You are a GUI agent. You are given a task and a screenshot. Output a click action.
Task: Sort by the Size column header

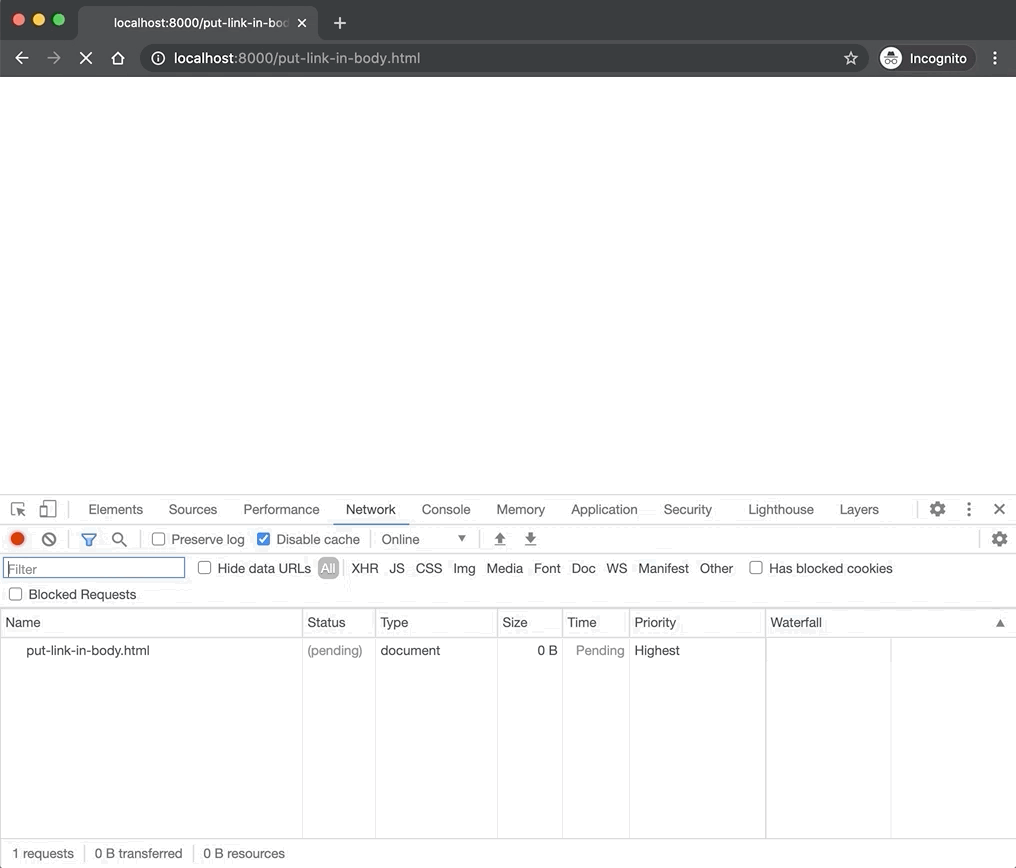[530, 622]
